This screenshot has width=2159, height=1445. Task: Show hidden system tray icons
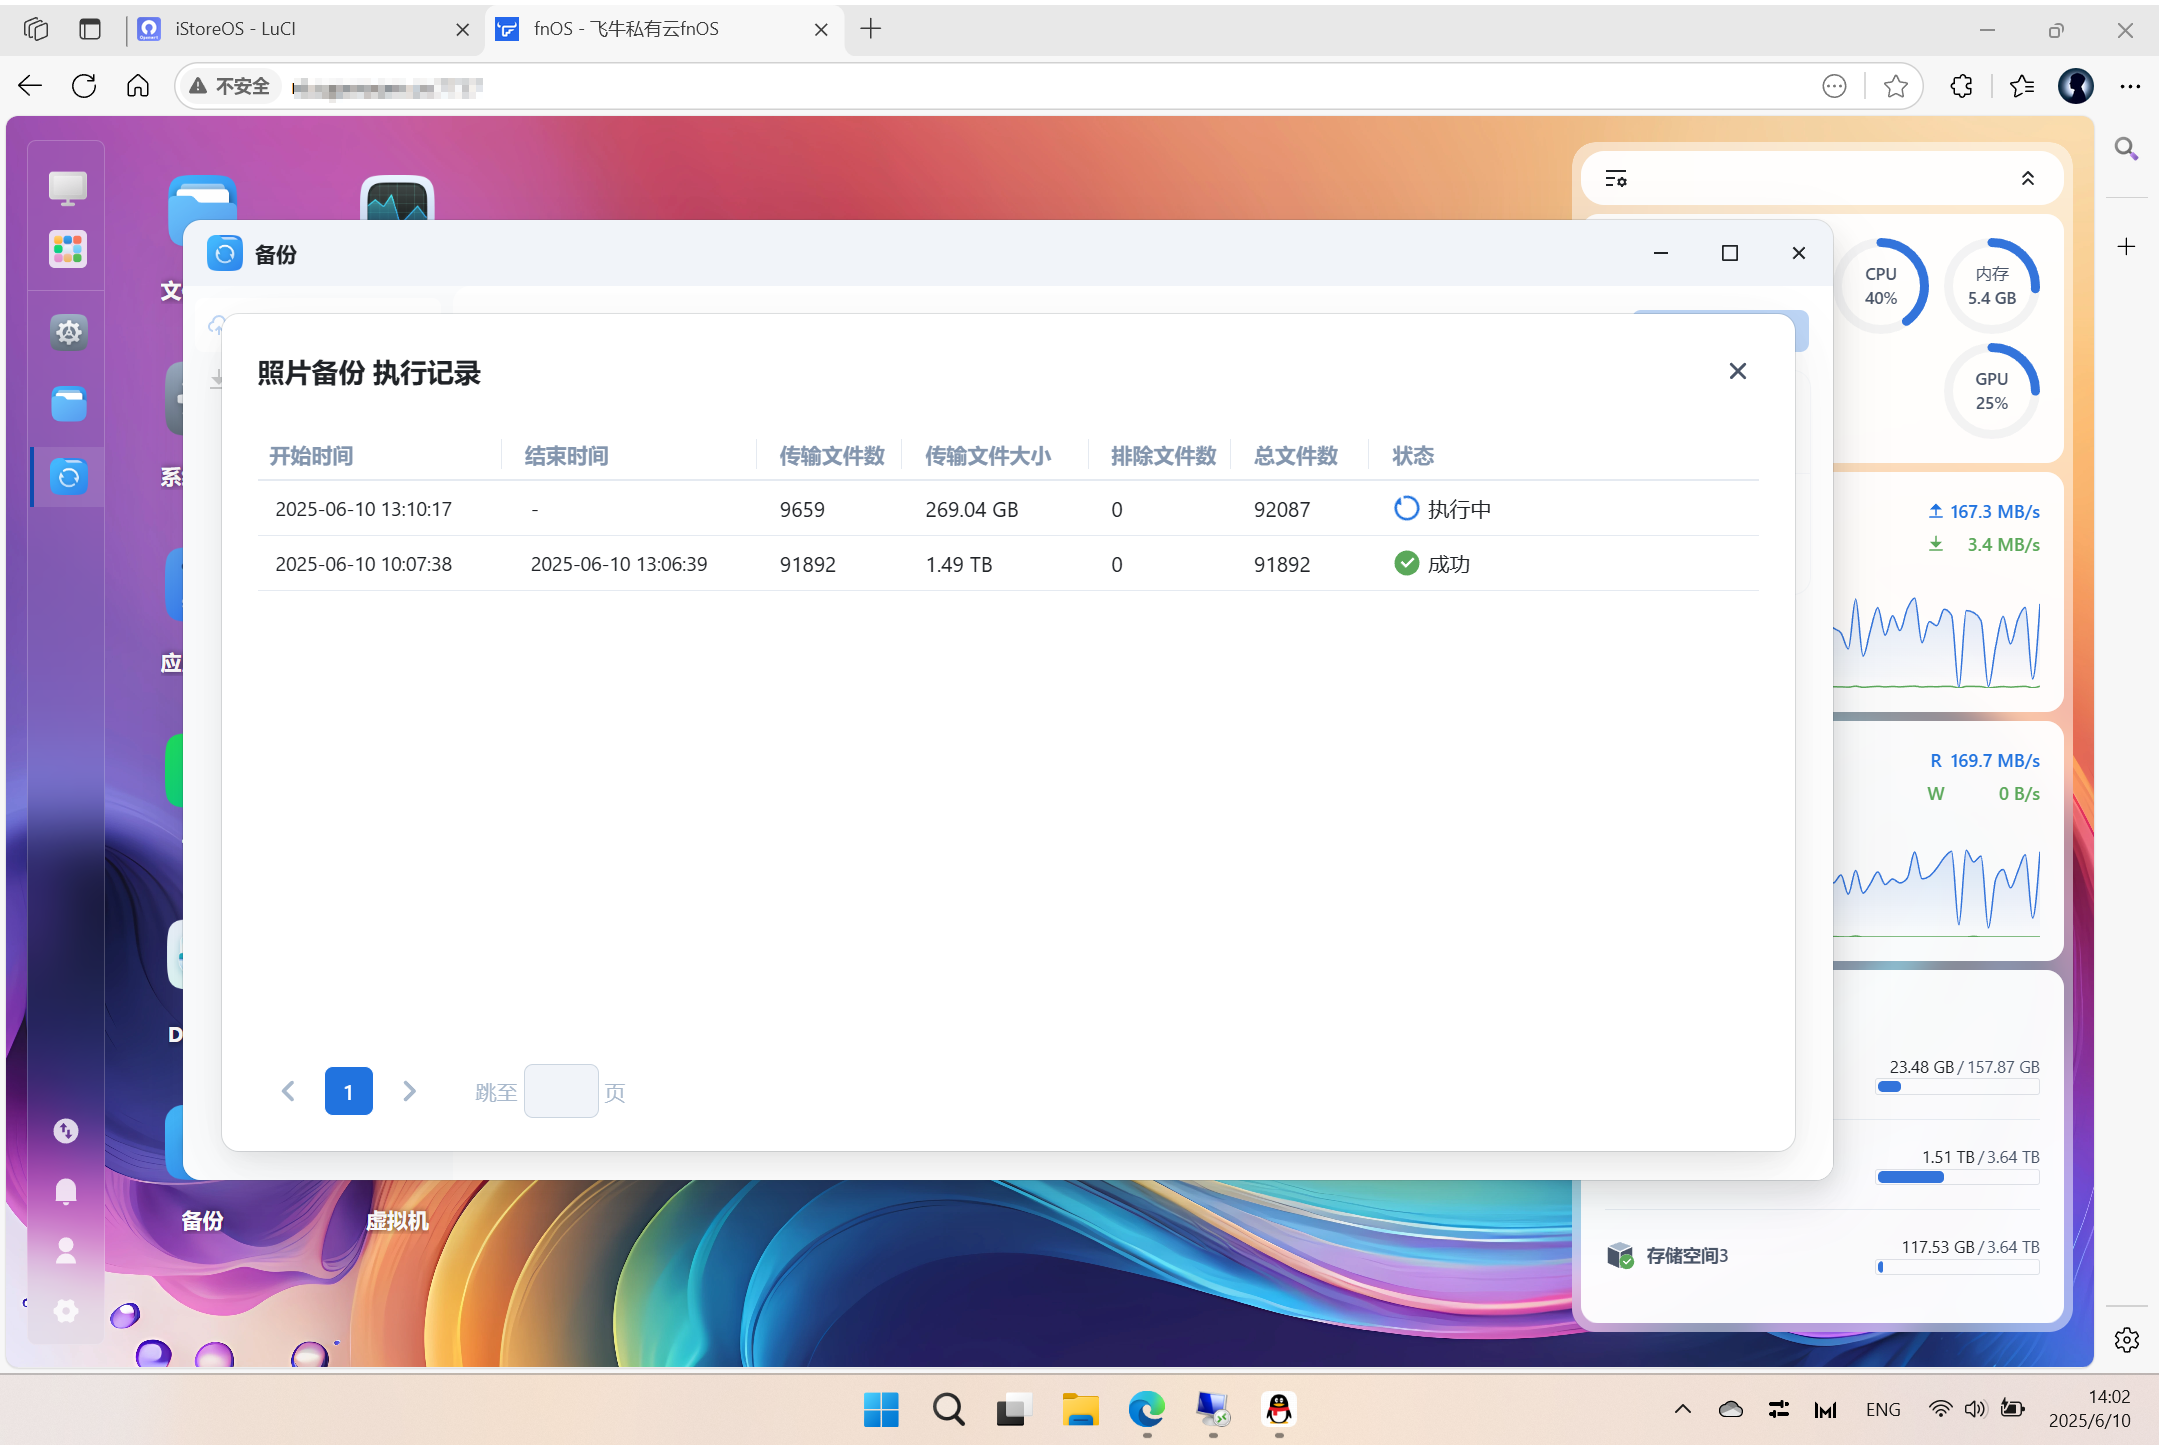(1683, 1410)
